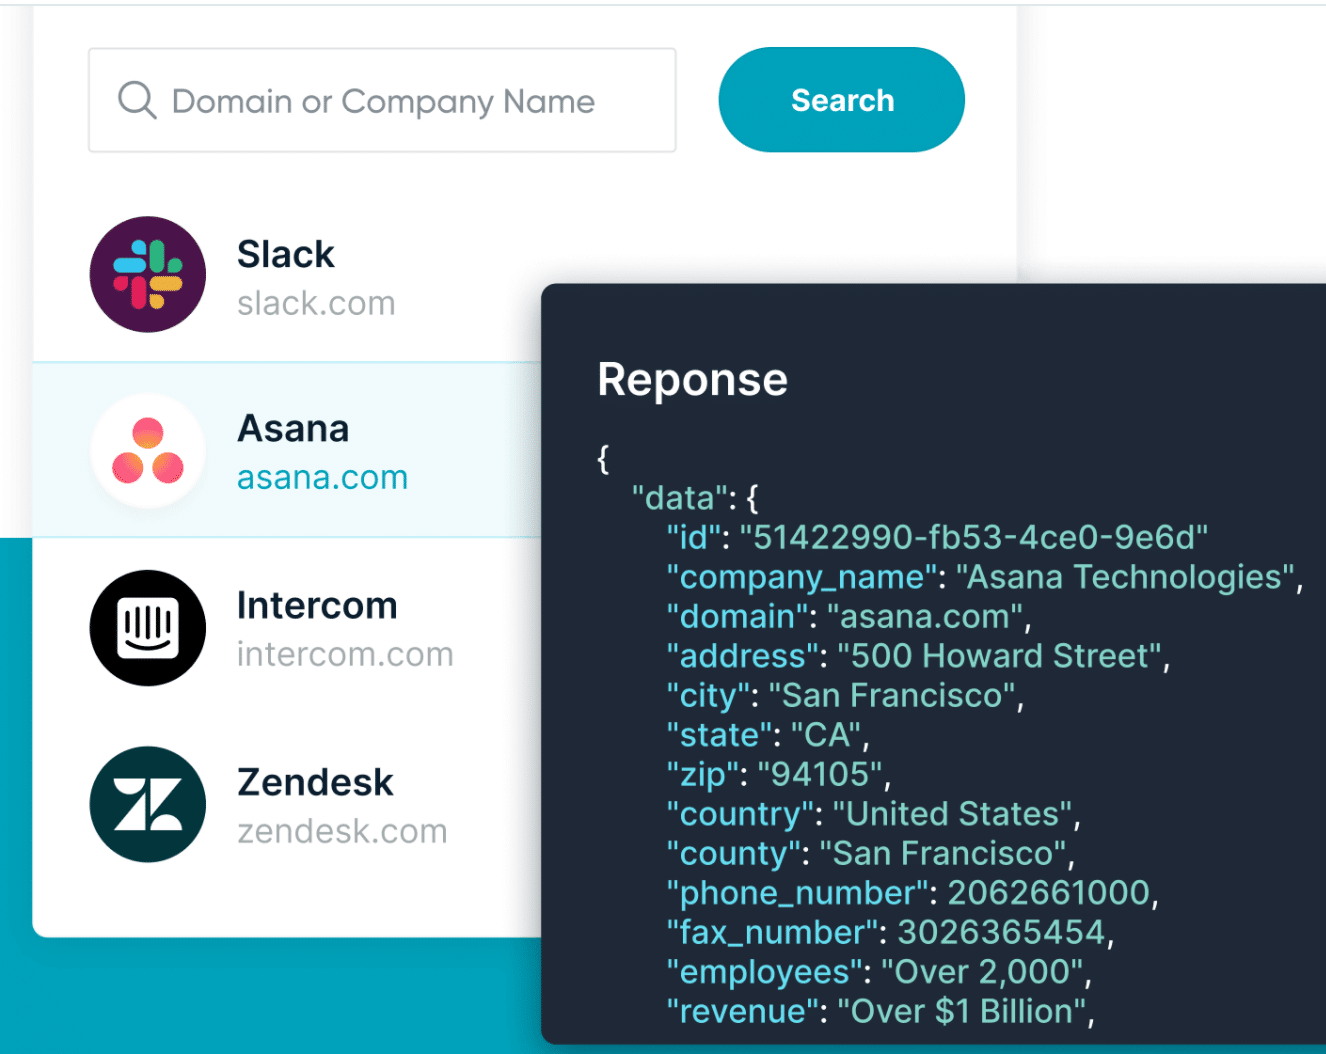Screen dimensions: 1326x1054
Task: Open the asana.com domain link
Action: pyautogui.click(x=322, y=478)
